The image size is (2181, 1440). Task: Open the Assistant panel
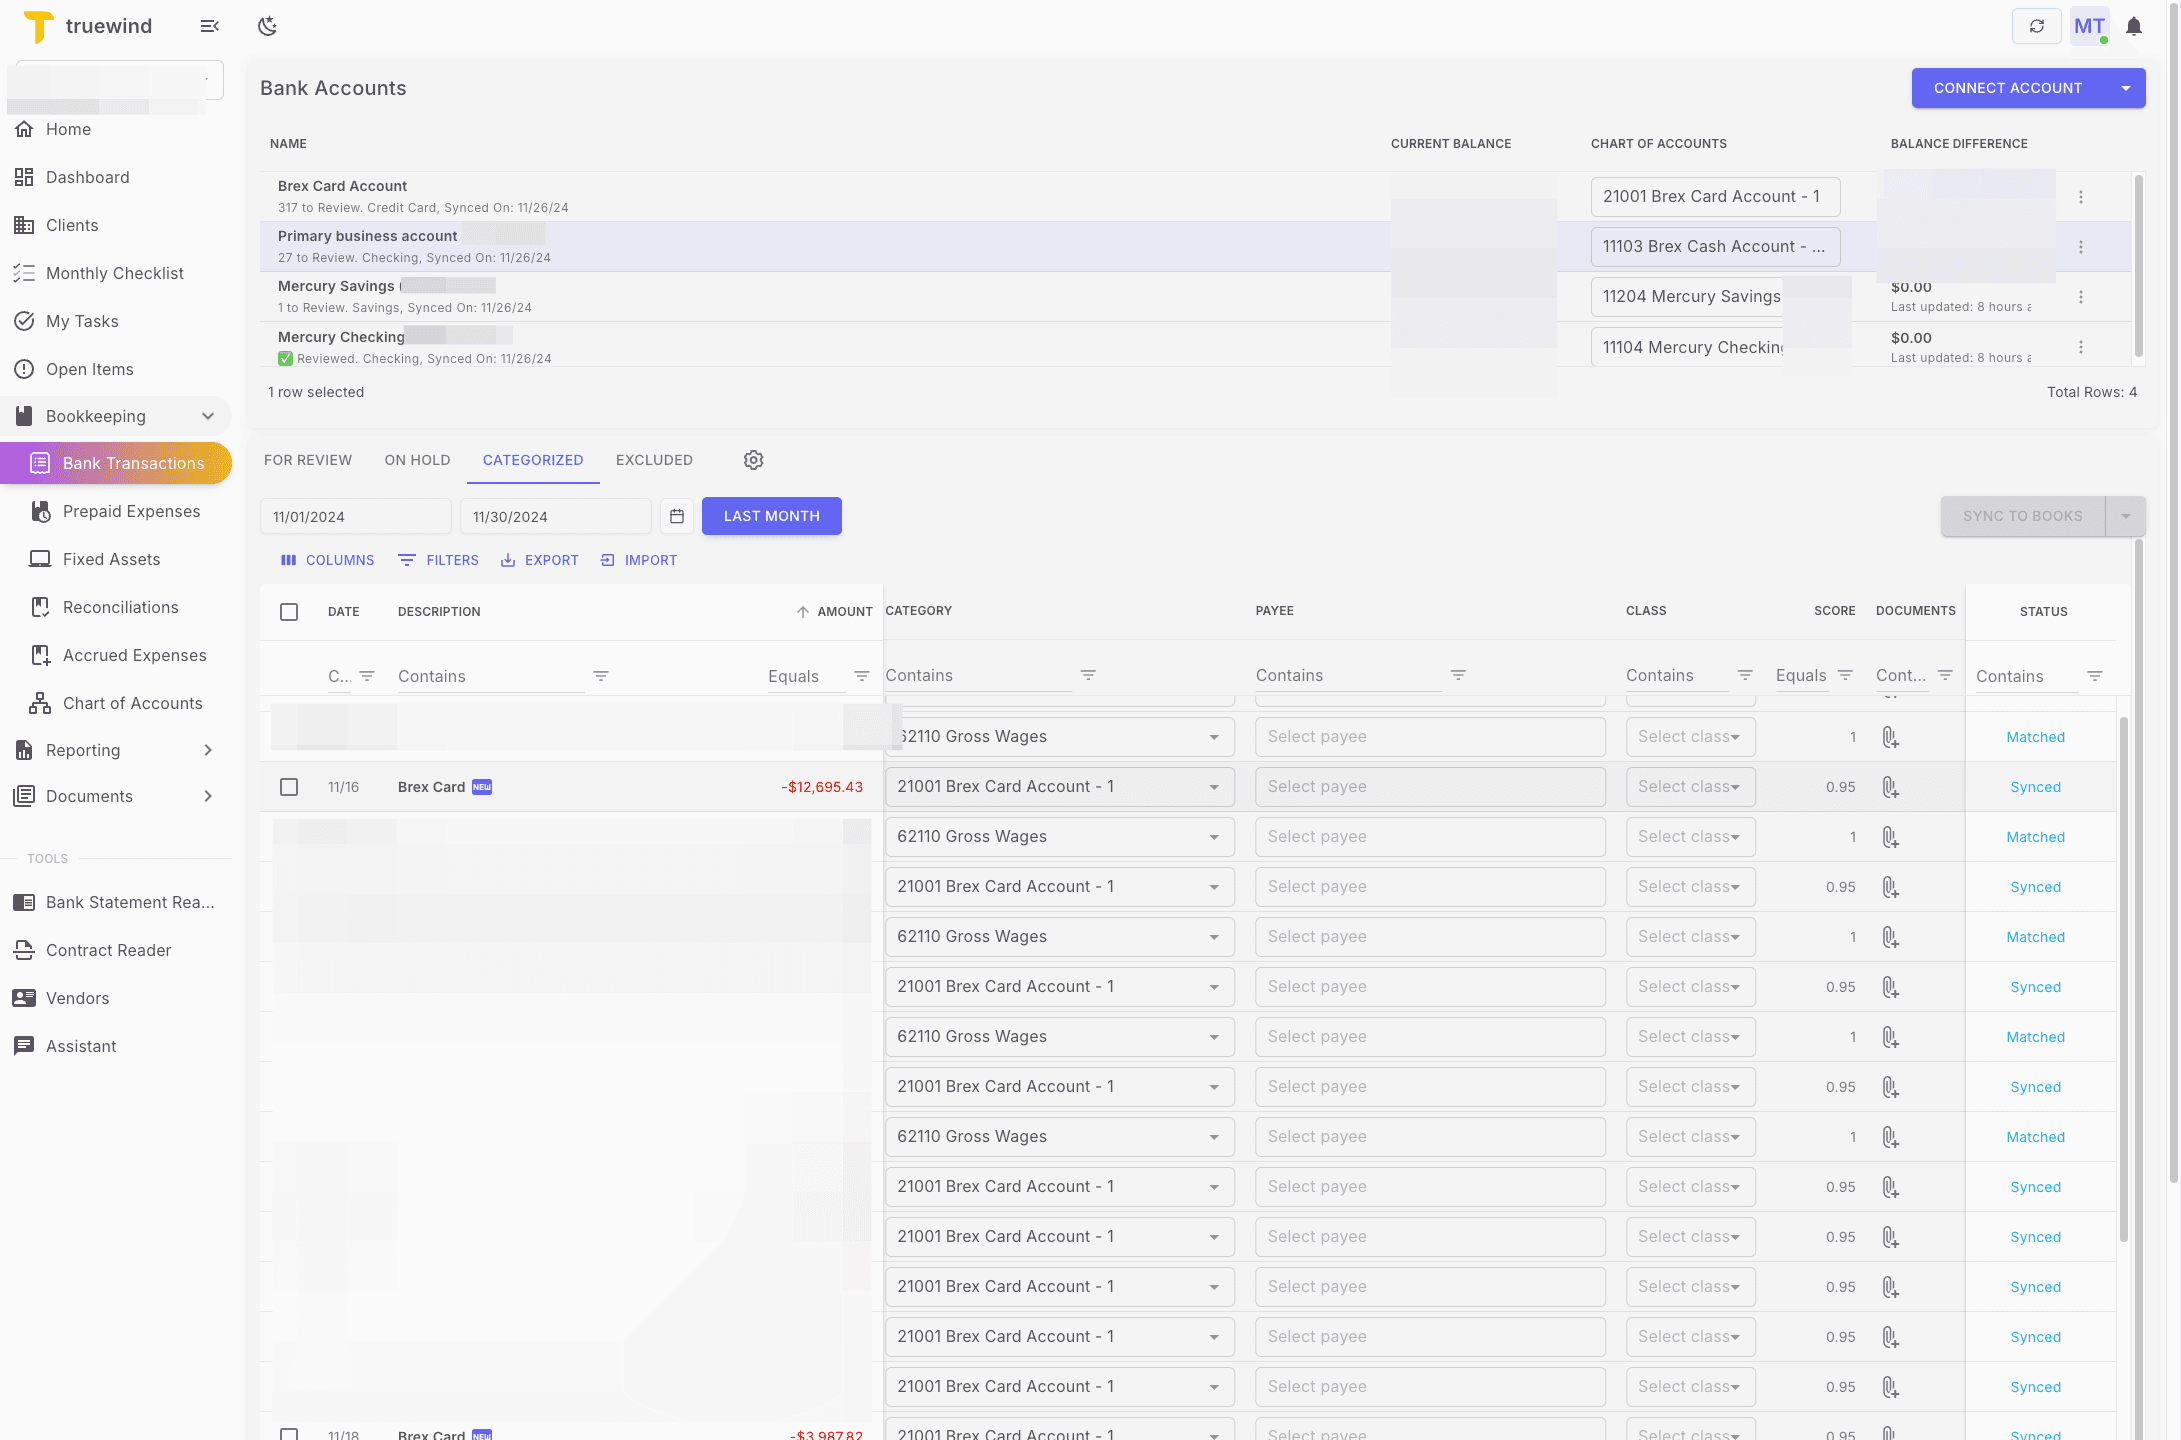[x=80, y=1046]
